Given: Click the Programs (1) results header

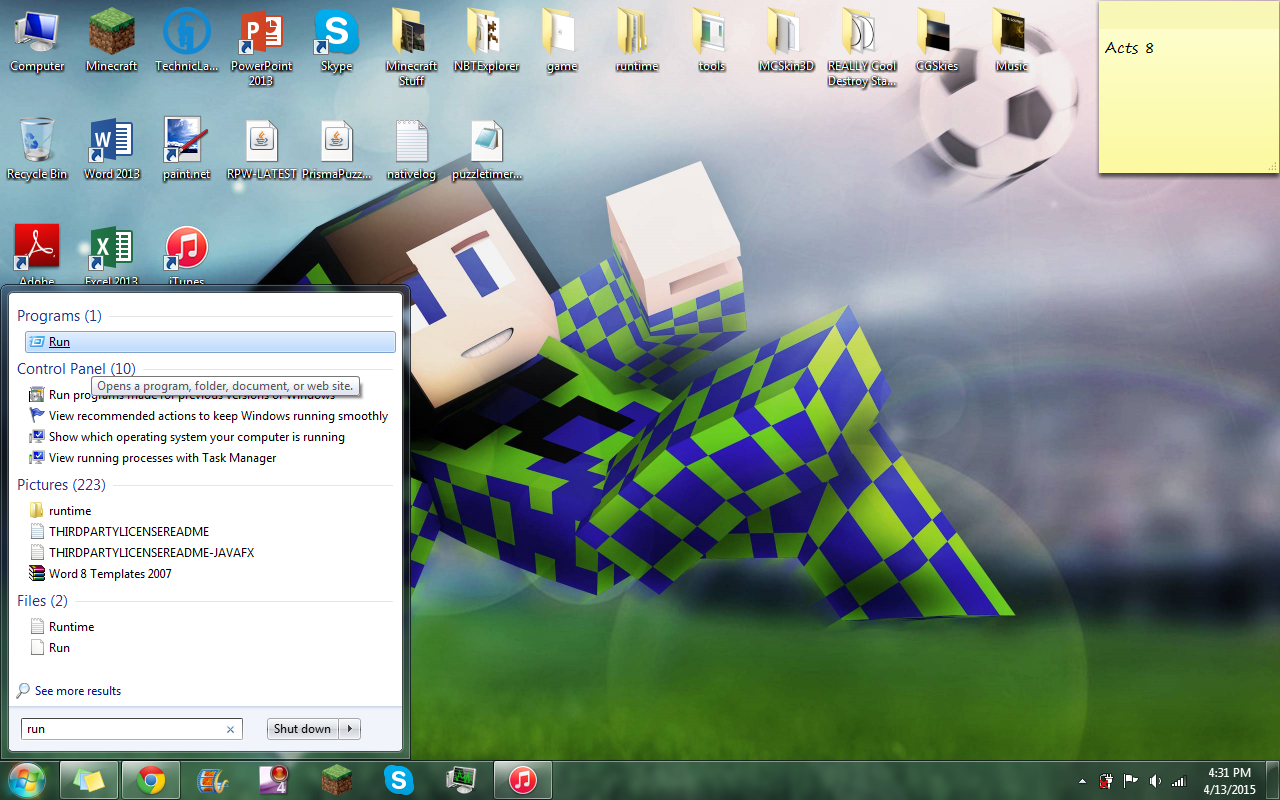Looking at the screenshot, I should click(x=59, y=316).
